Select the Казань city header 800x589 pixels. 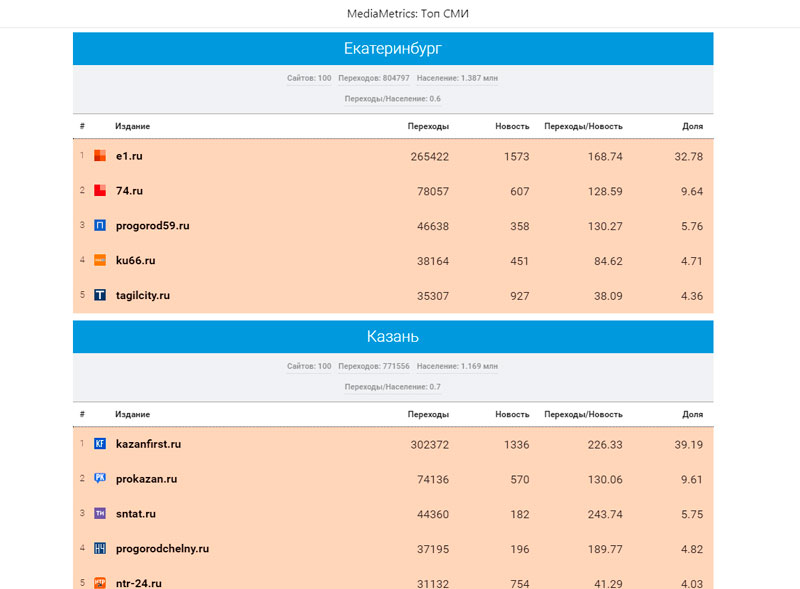pyautogui.click(x=392, y=337)
